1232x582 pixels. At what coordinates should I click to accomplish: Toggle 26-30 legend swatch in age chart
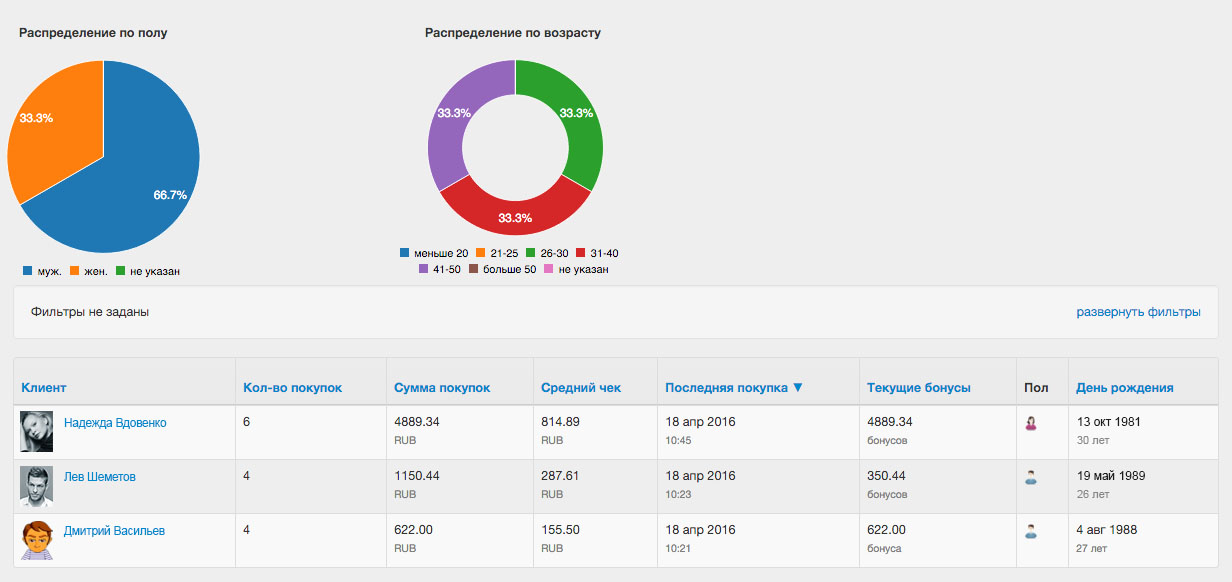point(531,253)
